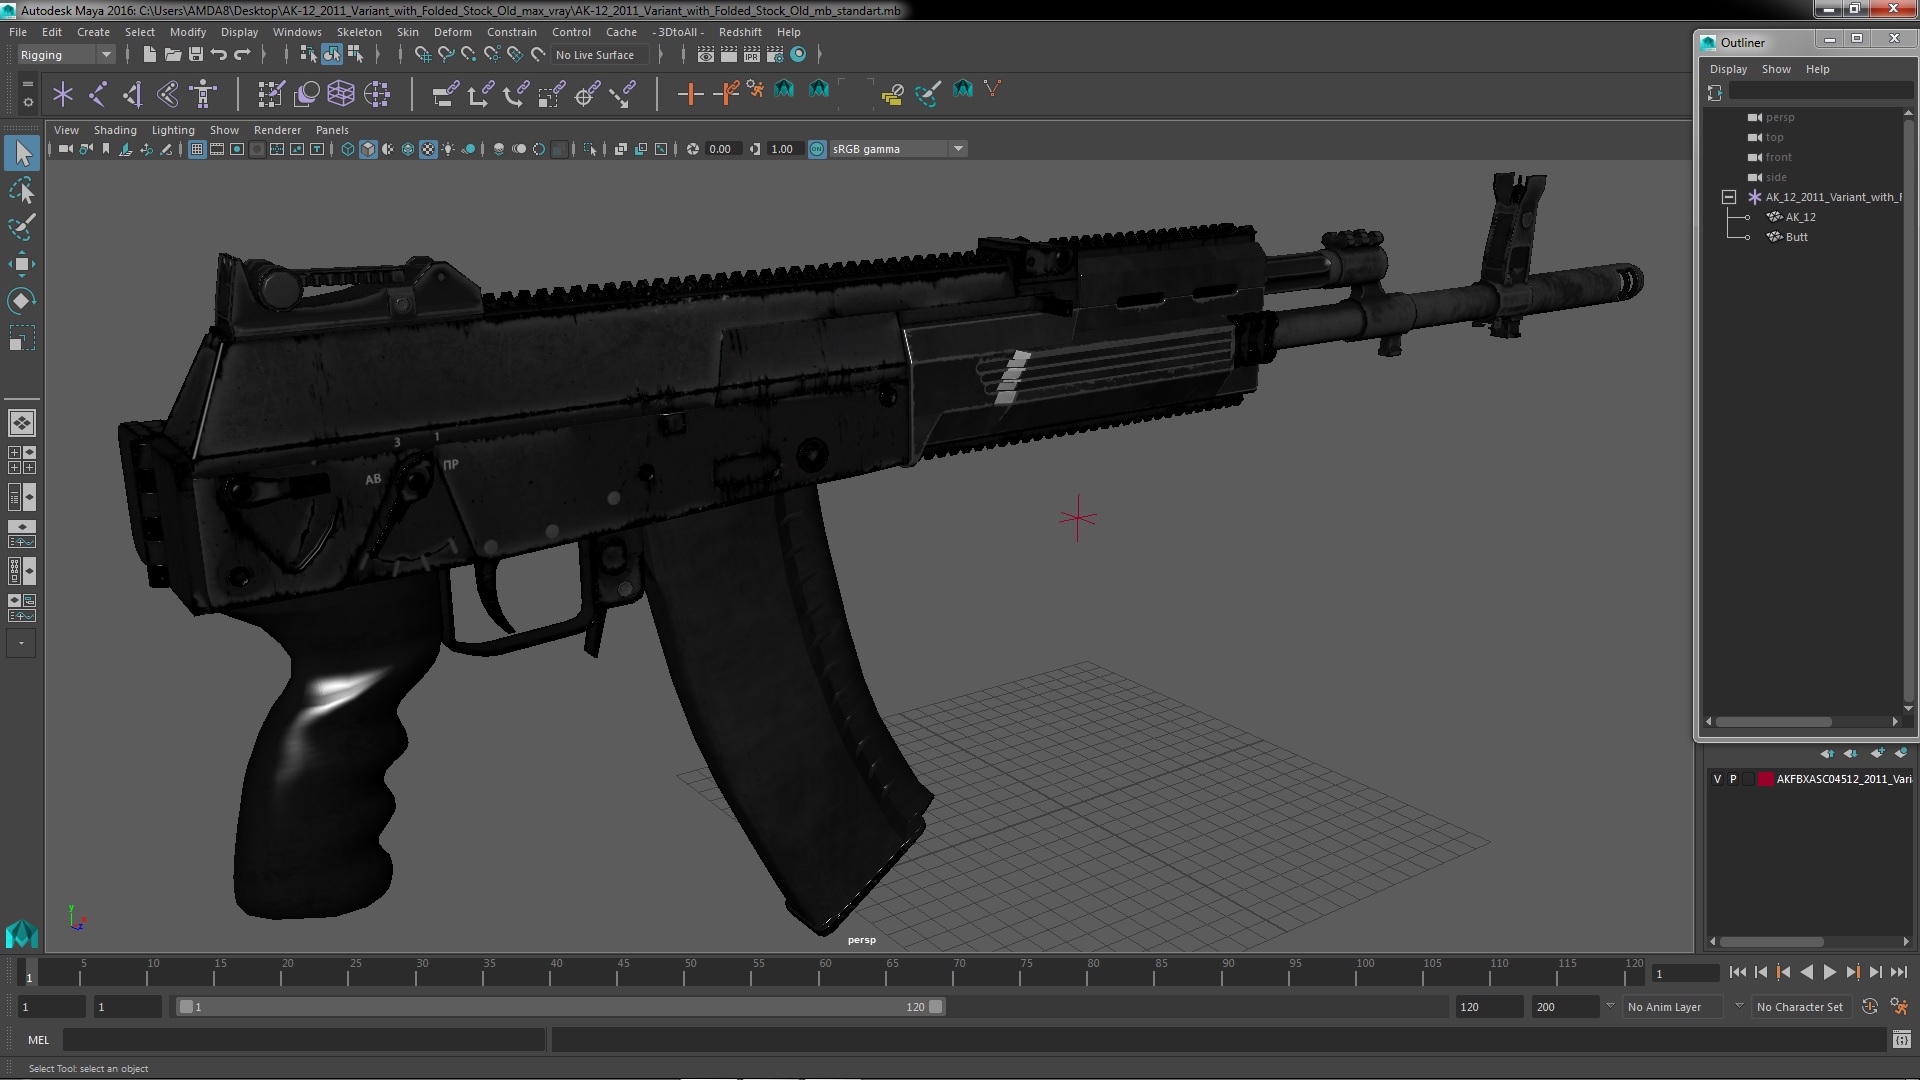Open the Redshift menu
The image size is (1920, 1080).
click(740, 32)
